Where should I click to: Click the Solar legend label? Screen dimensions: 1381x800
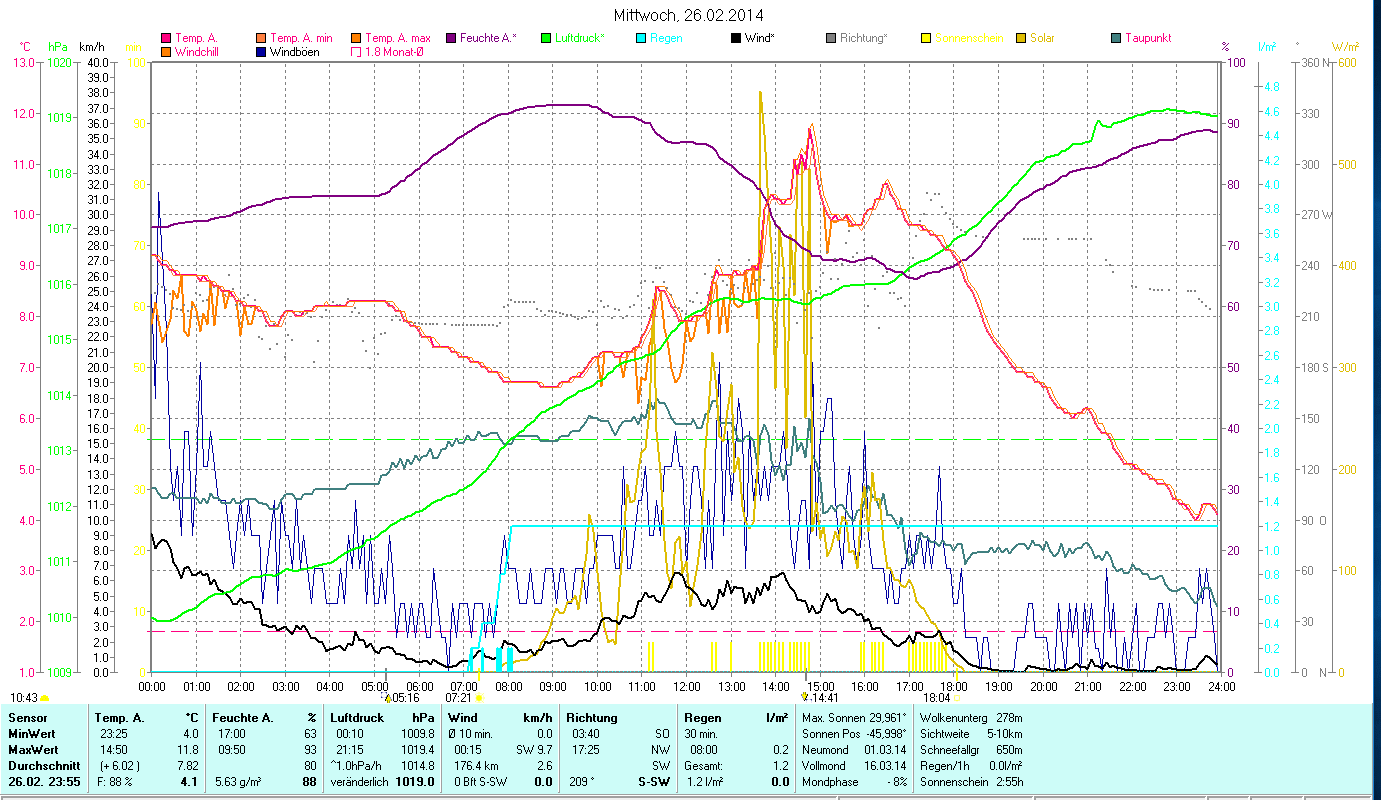[x=1043, y=38]
